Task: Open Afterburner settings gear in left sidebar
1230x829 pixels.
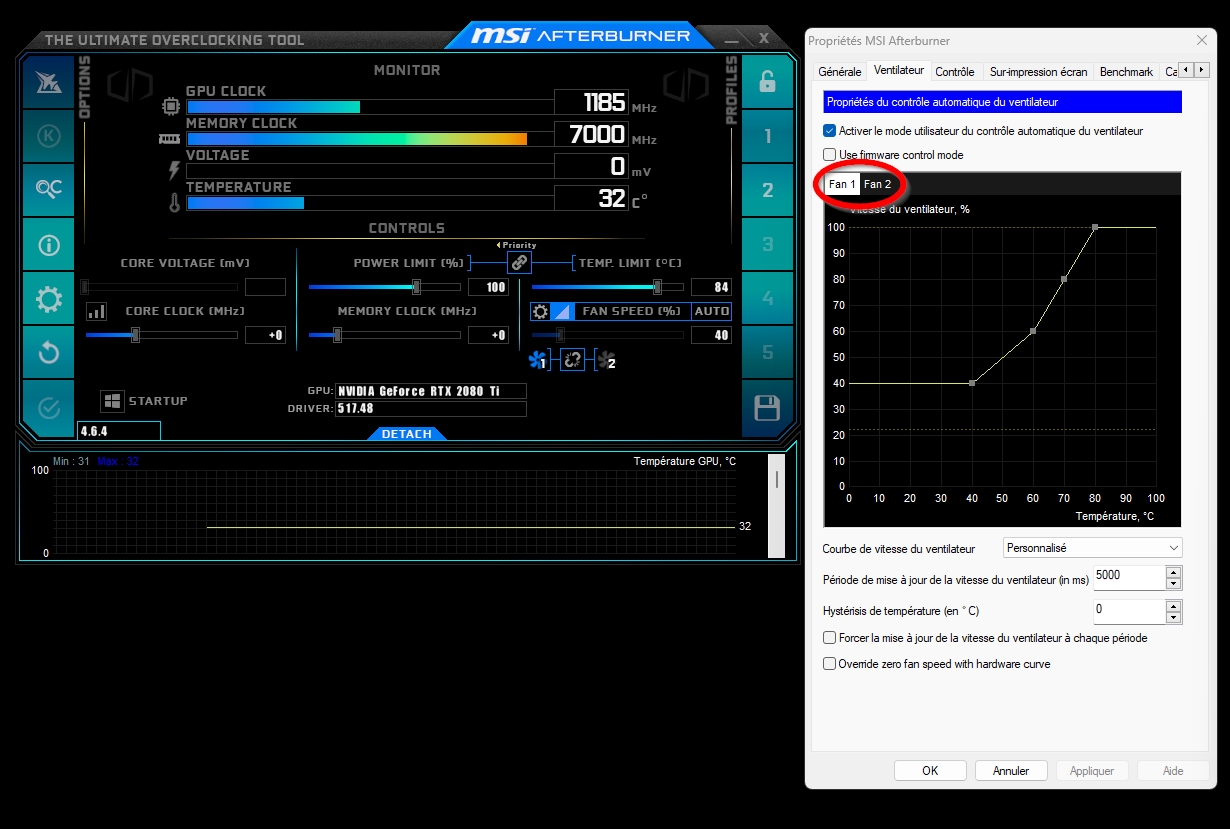Action: 48,298
